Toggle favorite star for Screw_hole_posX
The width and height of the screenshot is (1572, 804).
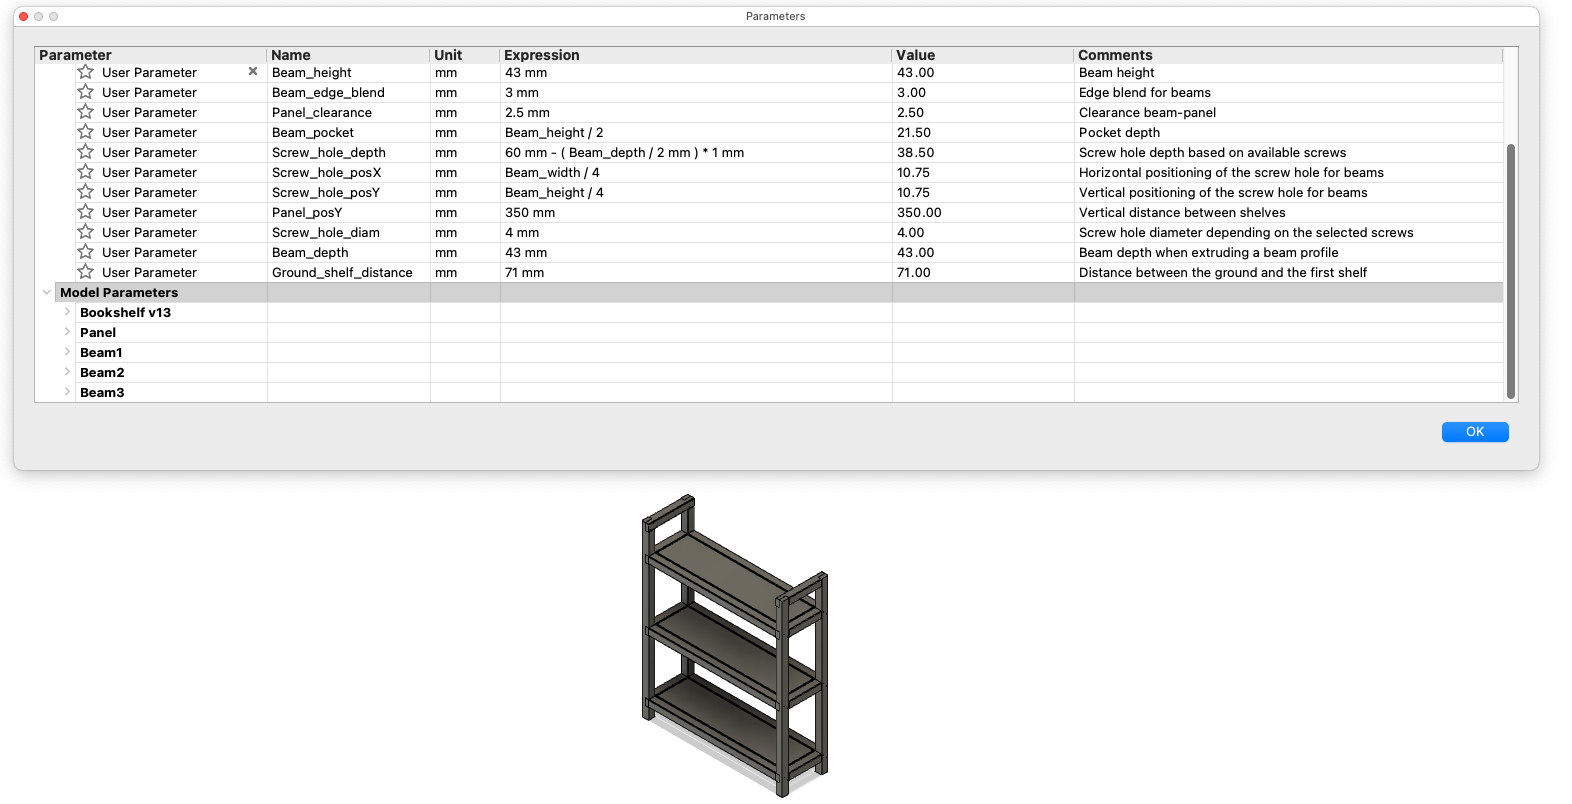click(x=86, y=172)
